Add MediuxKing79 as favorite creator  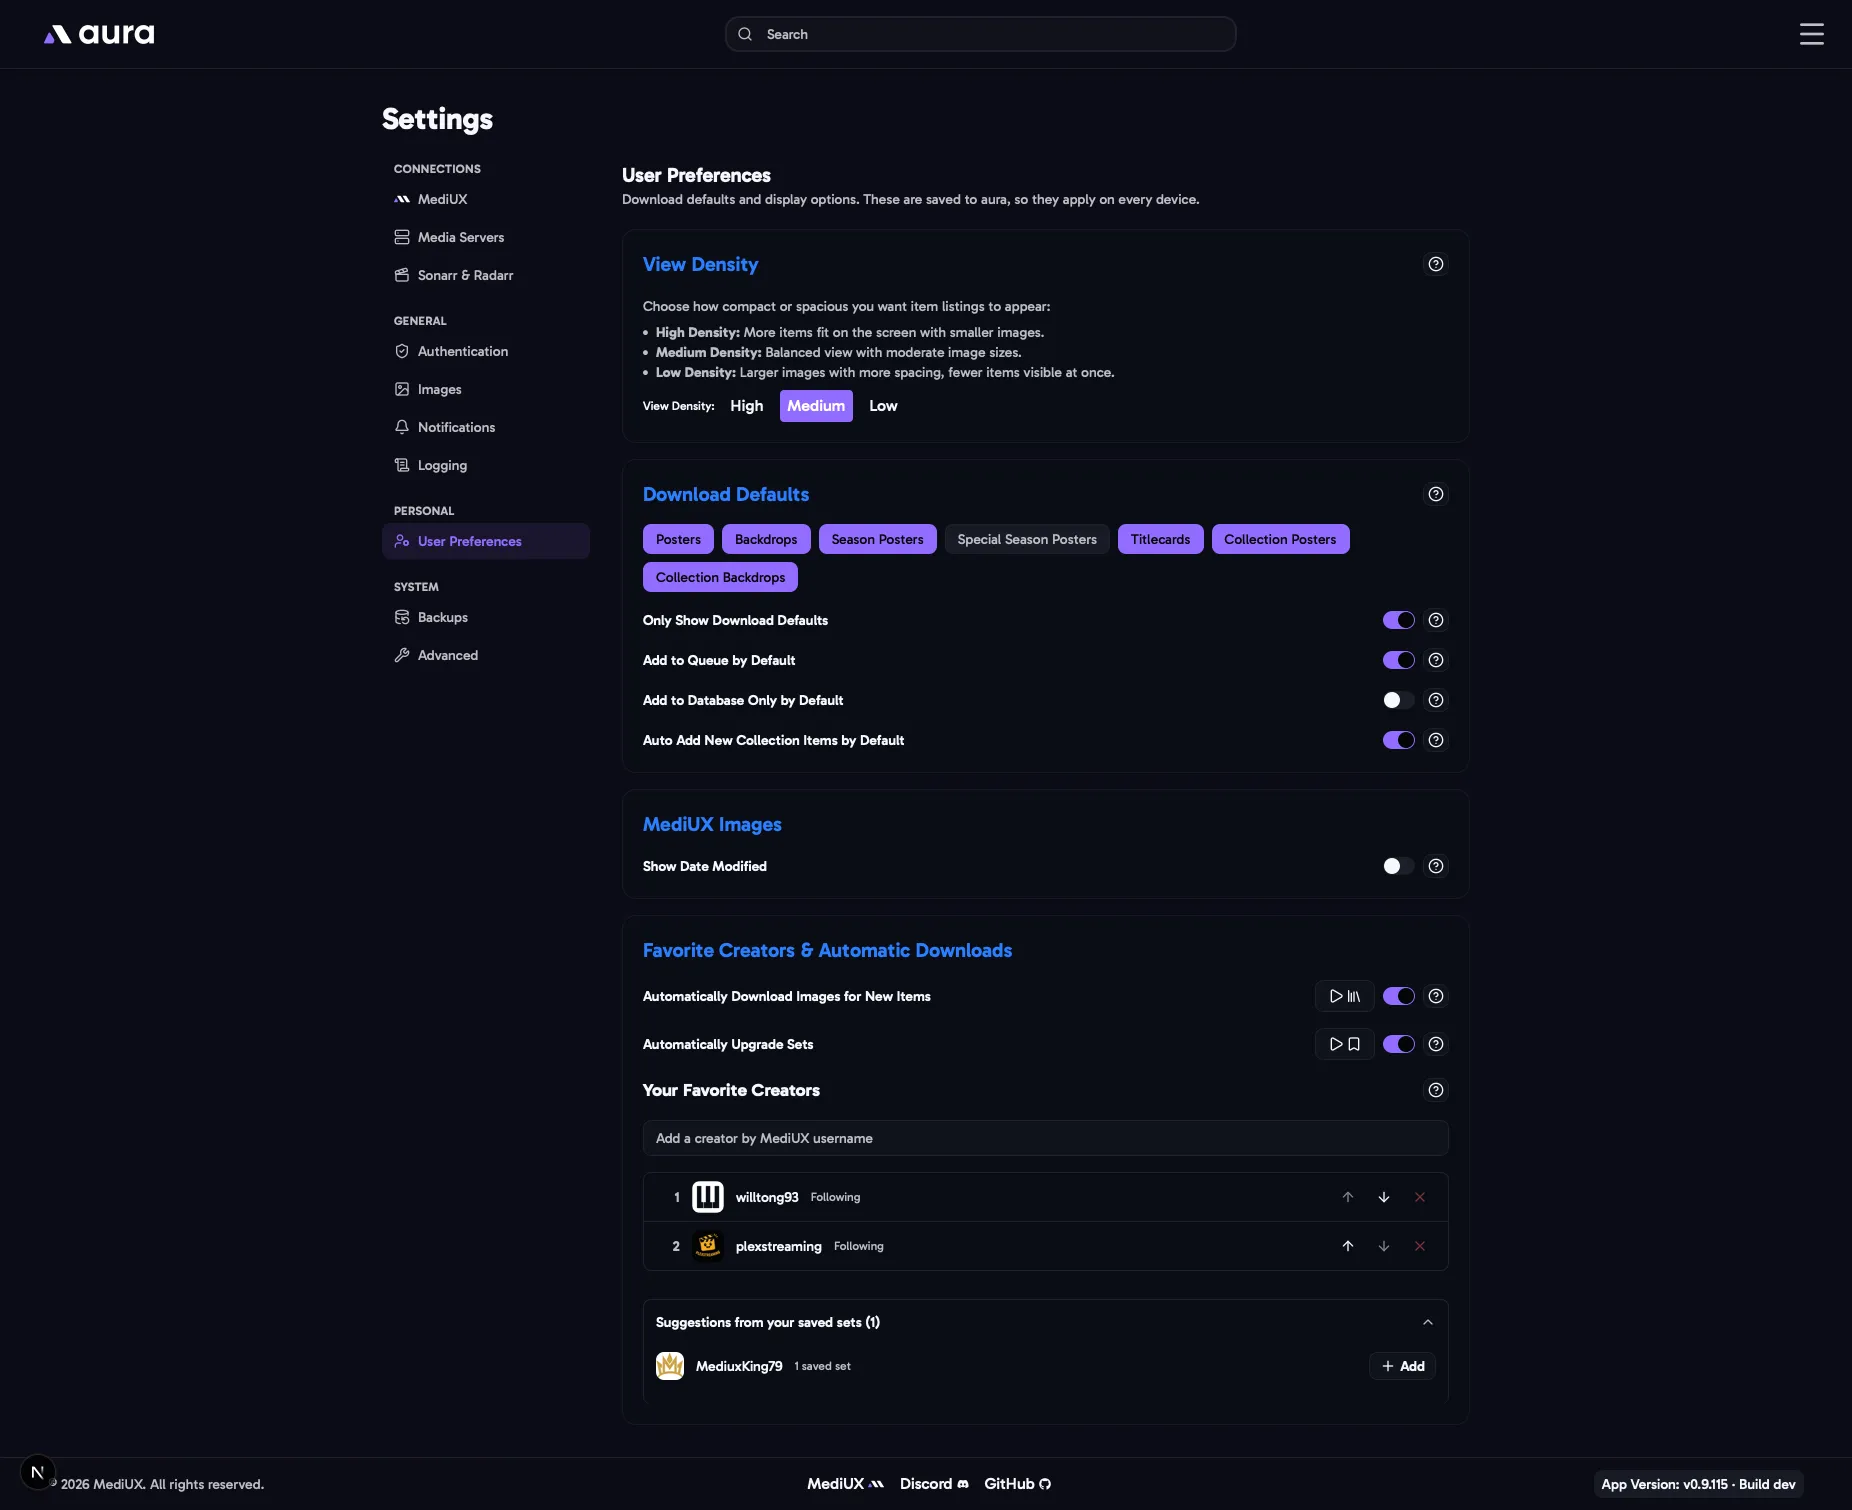[1402, 1366]
